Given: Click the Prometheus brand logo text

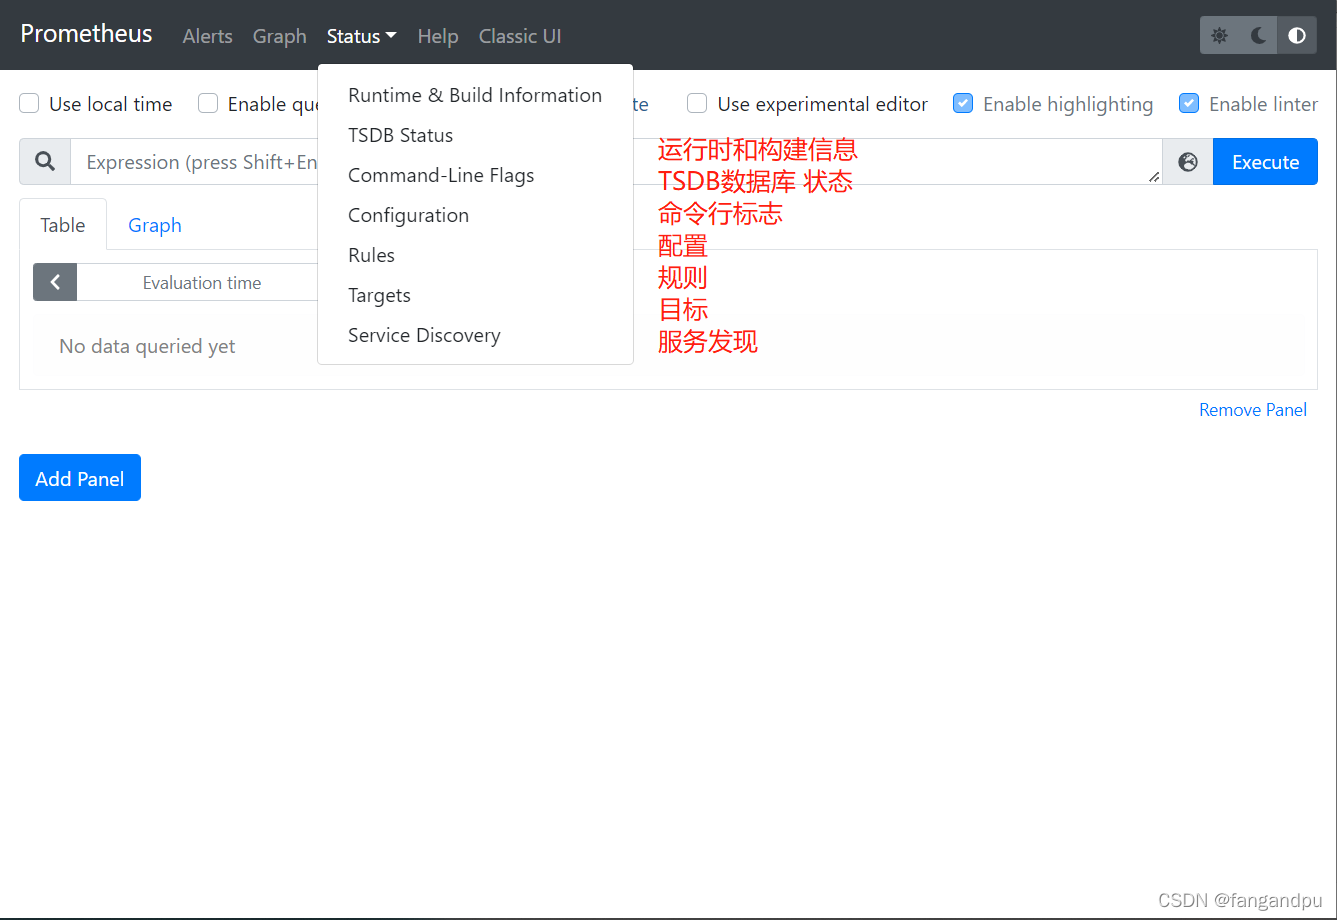Looking at the screenshot, I should (x=86, y=34).
